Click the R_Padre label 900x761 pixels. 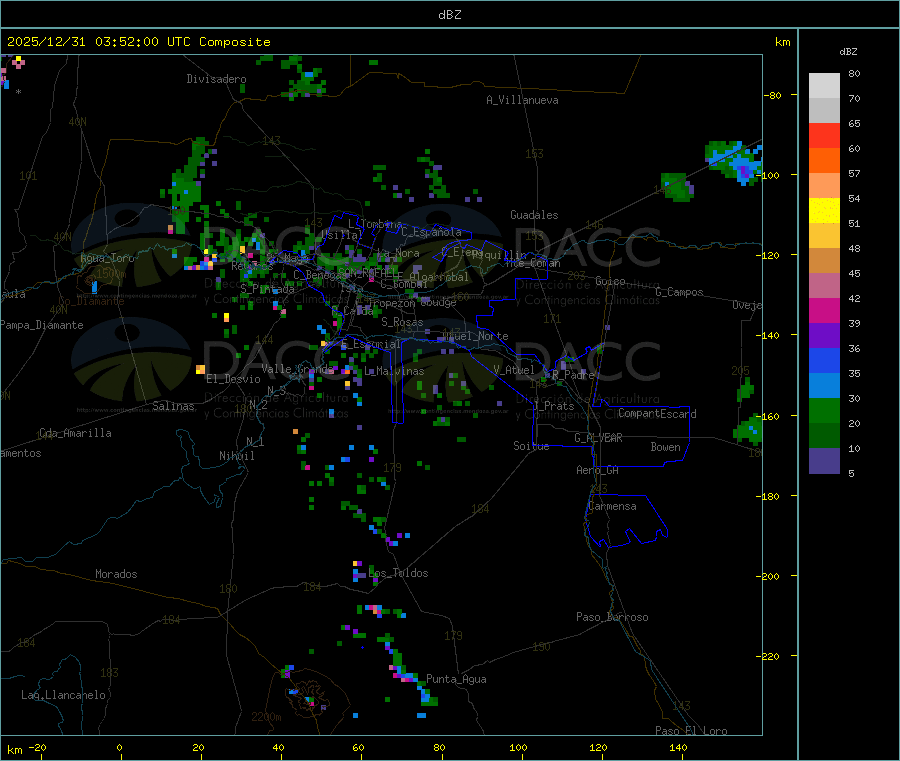pos(573,375)
